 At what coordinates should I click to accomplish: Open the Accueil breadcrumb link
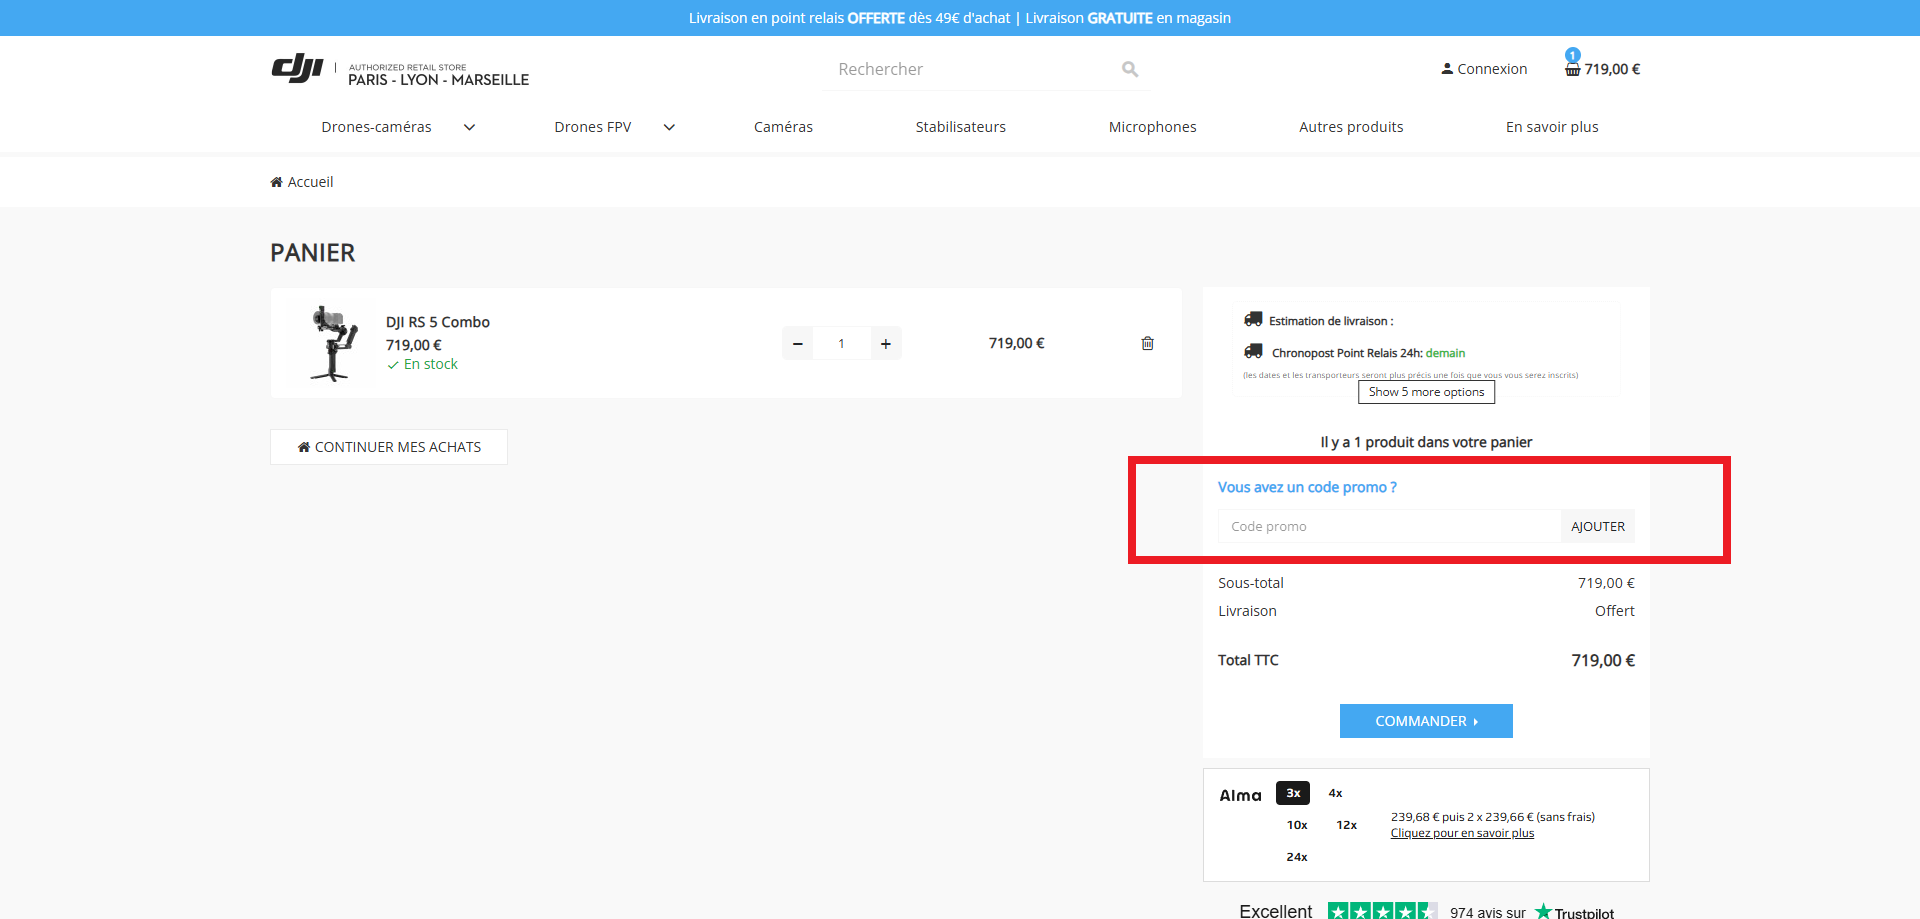310,182
